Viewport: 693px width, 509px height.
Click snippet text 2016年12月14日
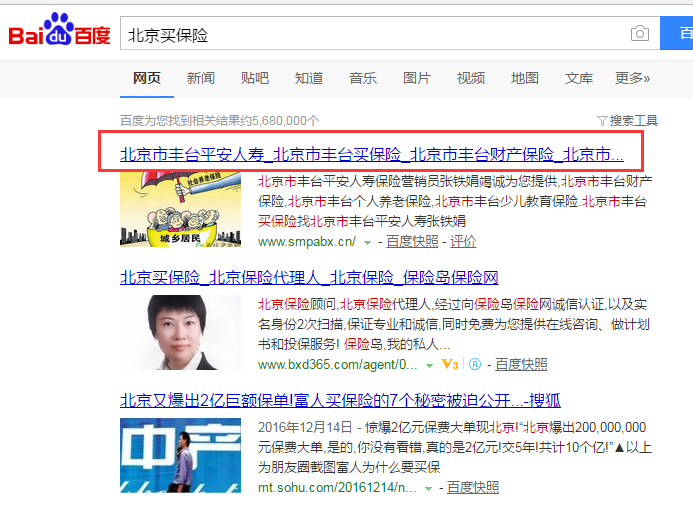click(x=305, y=427)
